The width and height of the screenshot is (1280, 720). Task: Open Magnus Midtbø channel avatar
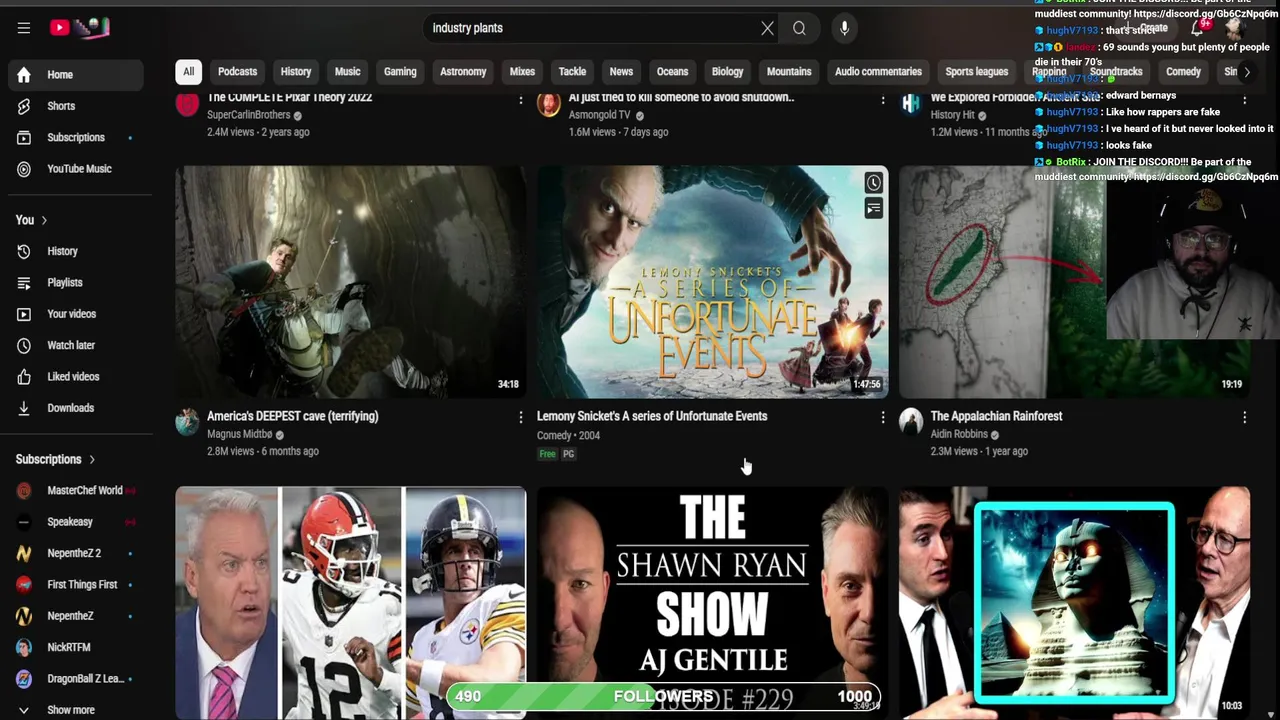(187, 421)
